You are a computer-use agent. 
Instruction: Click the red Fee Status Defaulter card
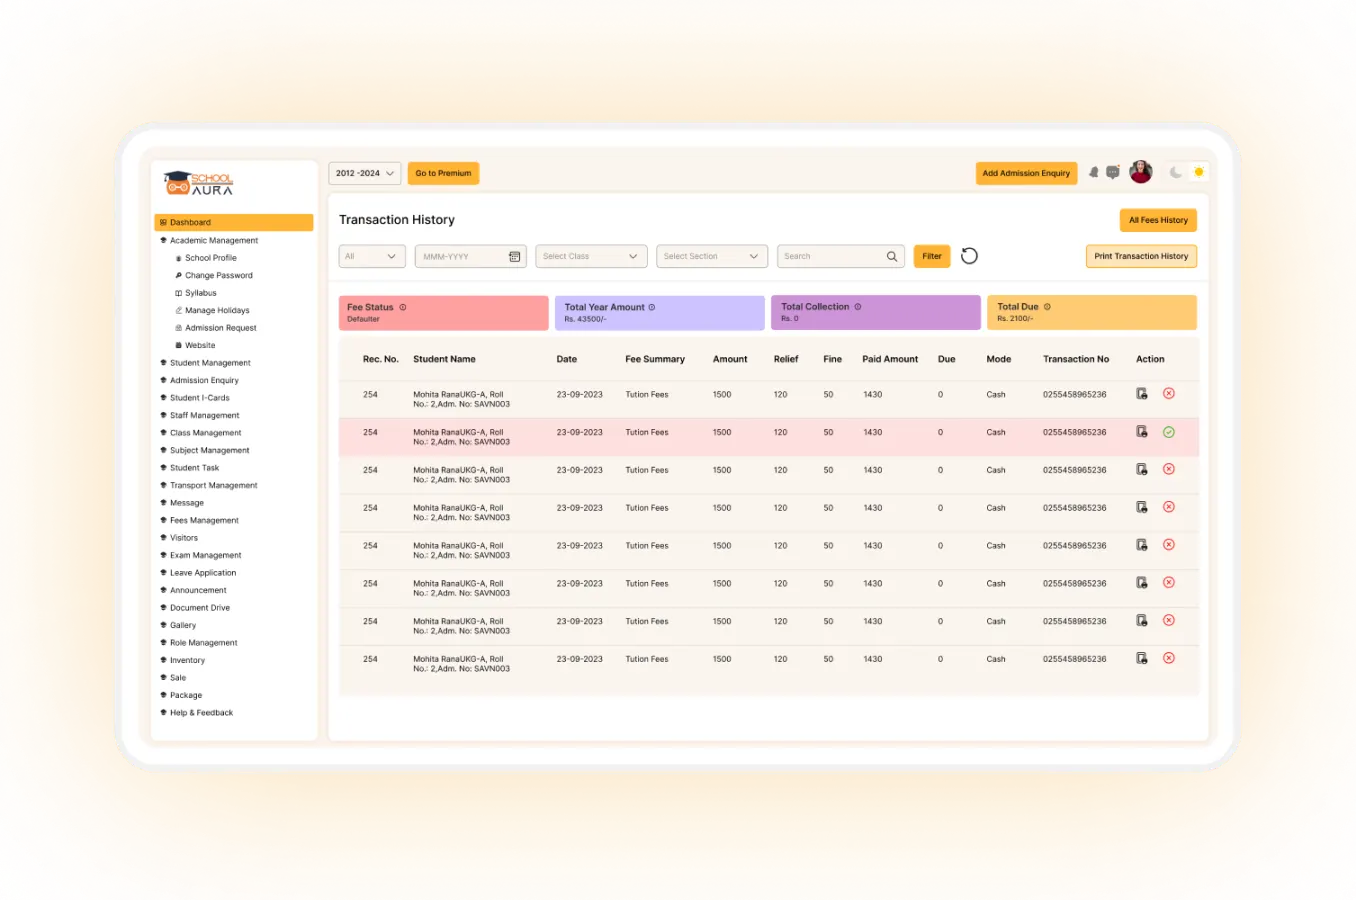coord(443,312)
